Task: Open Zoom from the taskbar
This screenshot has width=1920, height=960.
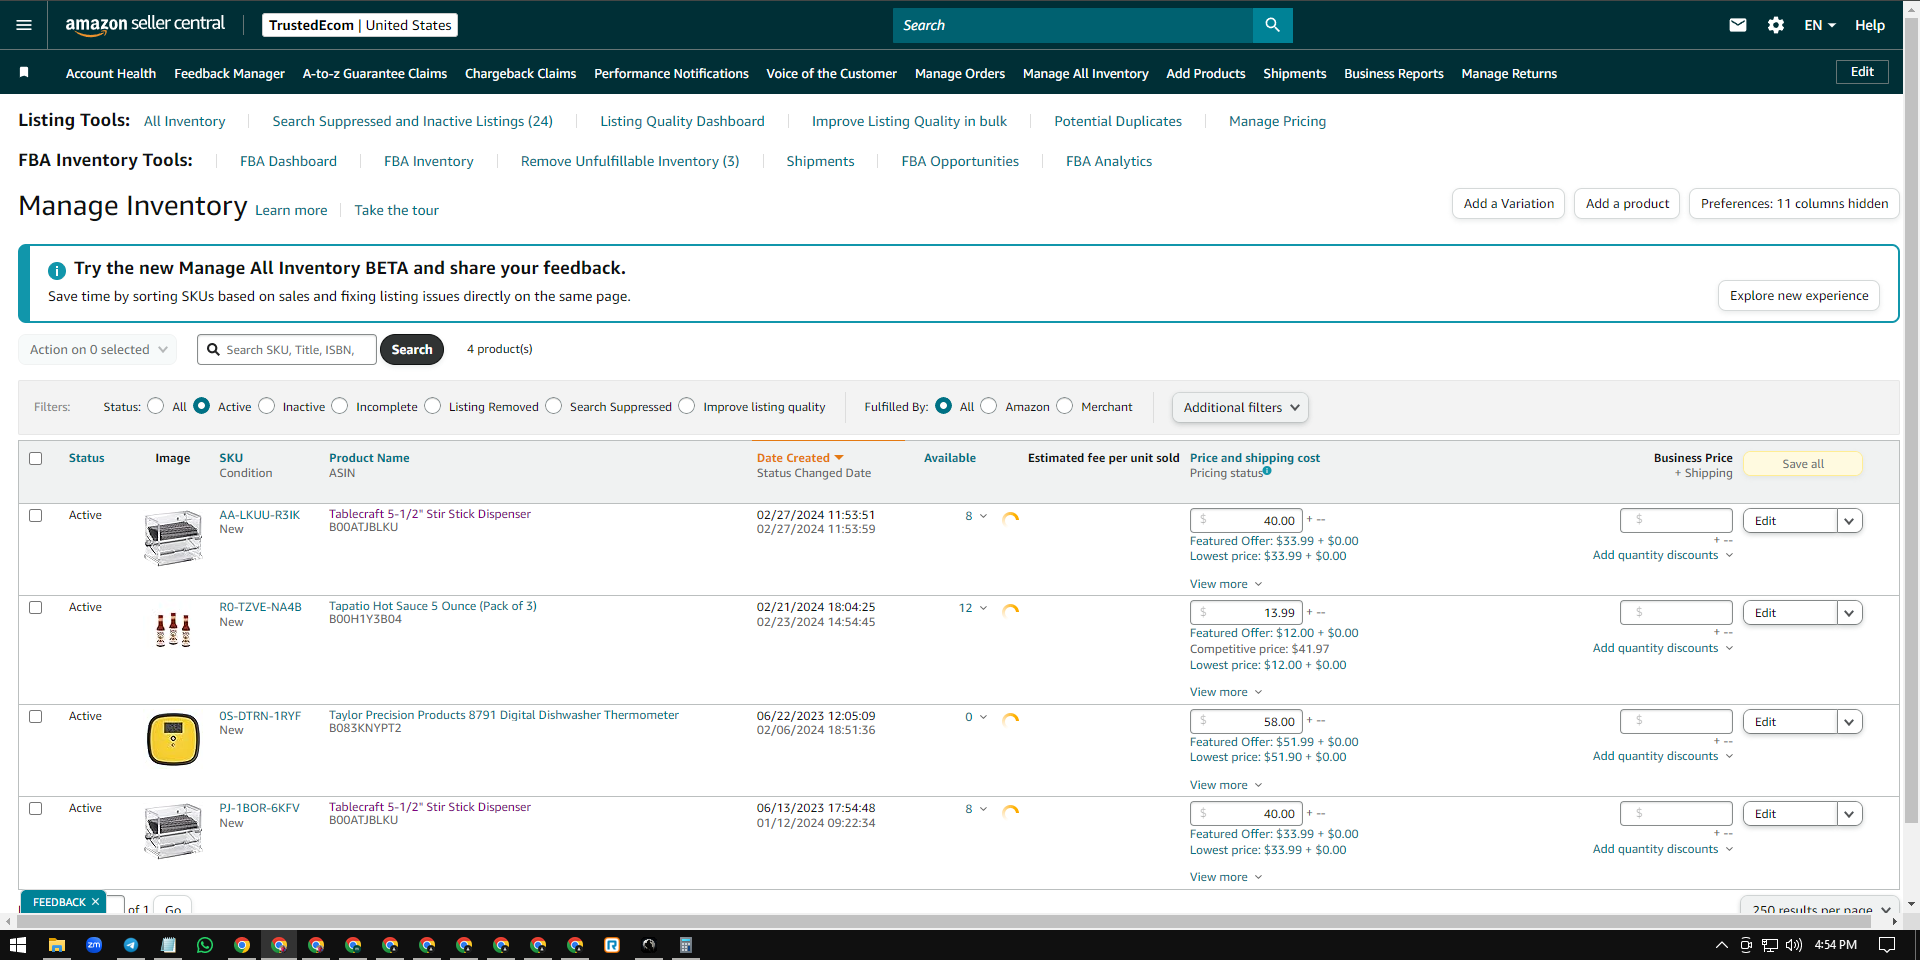Action: [94, 945]
